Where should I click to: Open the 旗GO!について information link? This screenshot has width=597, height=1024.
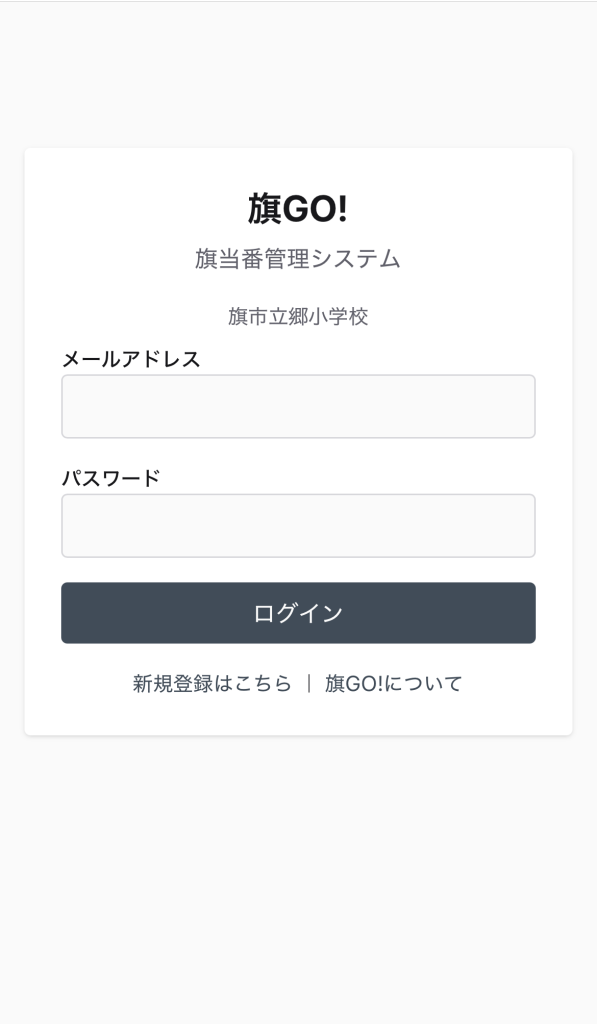pyautogui.click(x=393, y=683)
